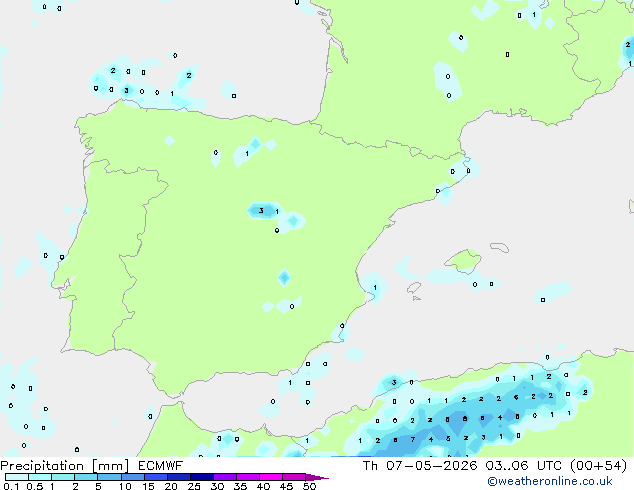This screenshot has width=634, height=490.
Task: Click the '3' value in central Spain
Action: coord(261,211)
